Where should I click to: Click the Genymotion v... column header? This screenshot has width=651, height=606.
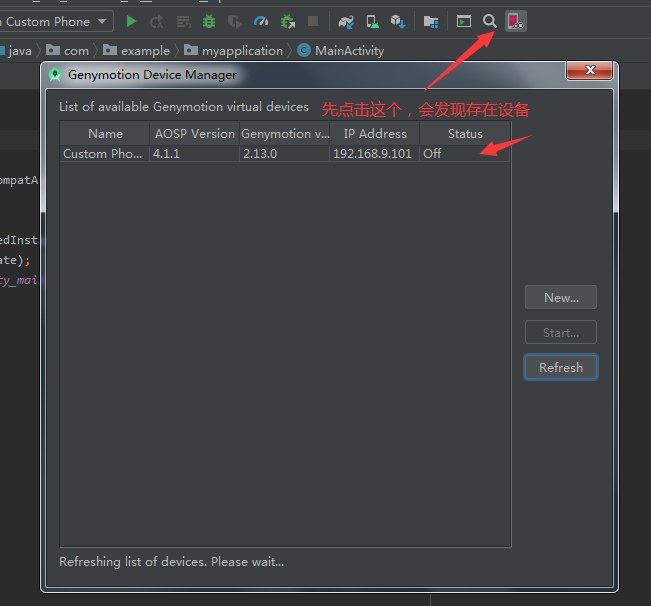[285, 134]
